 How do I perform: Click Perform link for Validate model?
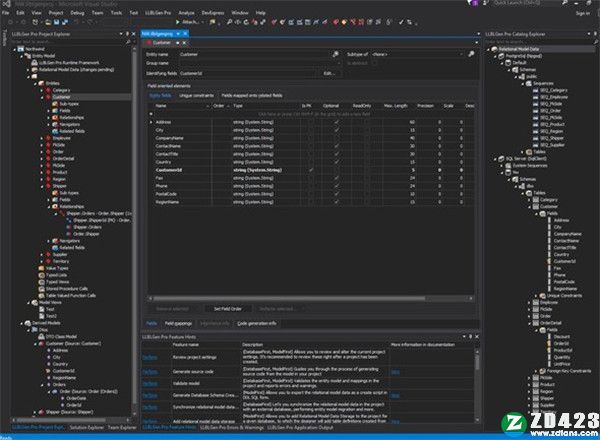(x=150, y=383)
